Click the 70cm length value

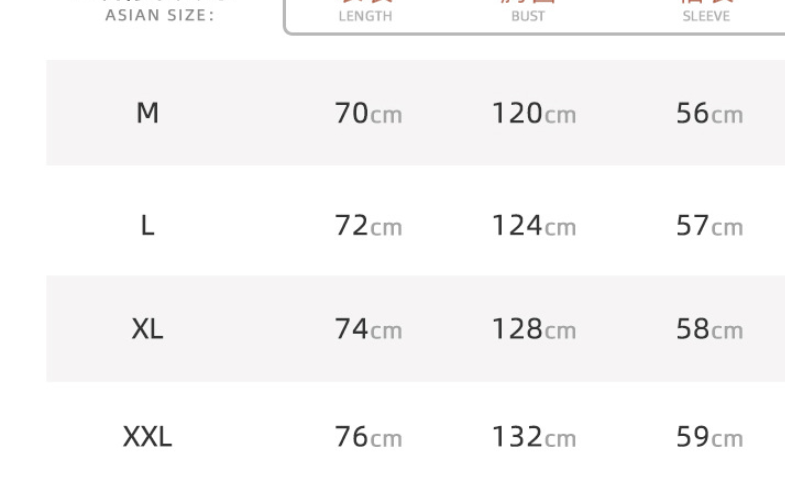[368, 114]
